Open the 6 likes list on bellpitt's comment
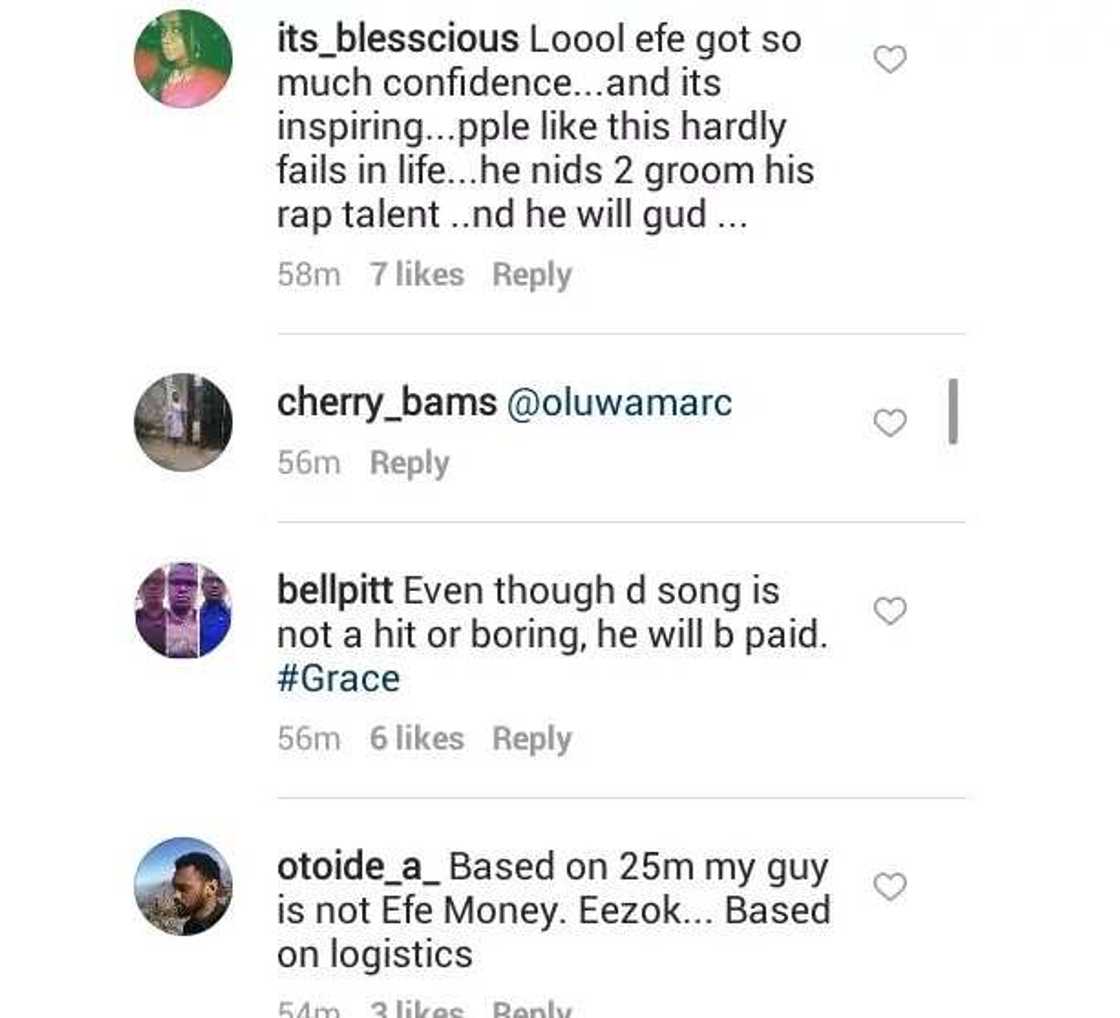Viewport: 1120px width, 1018px height. click(x=416, y=738)
